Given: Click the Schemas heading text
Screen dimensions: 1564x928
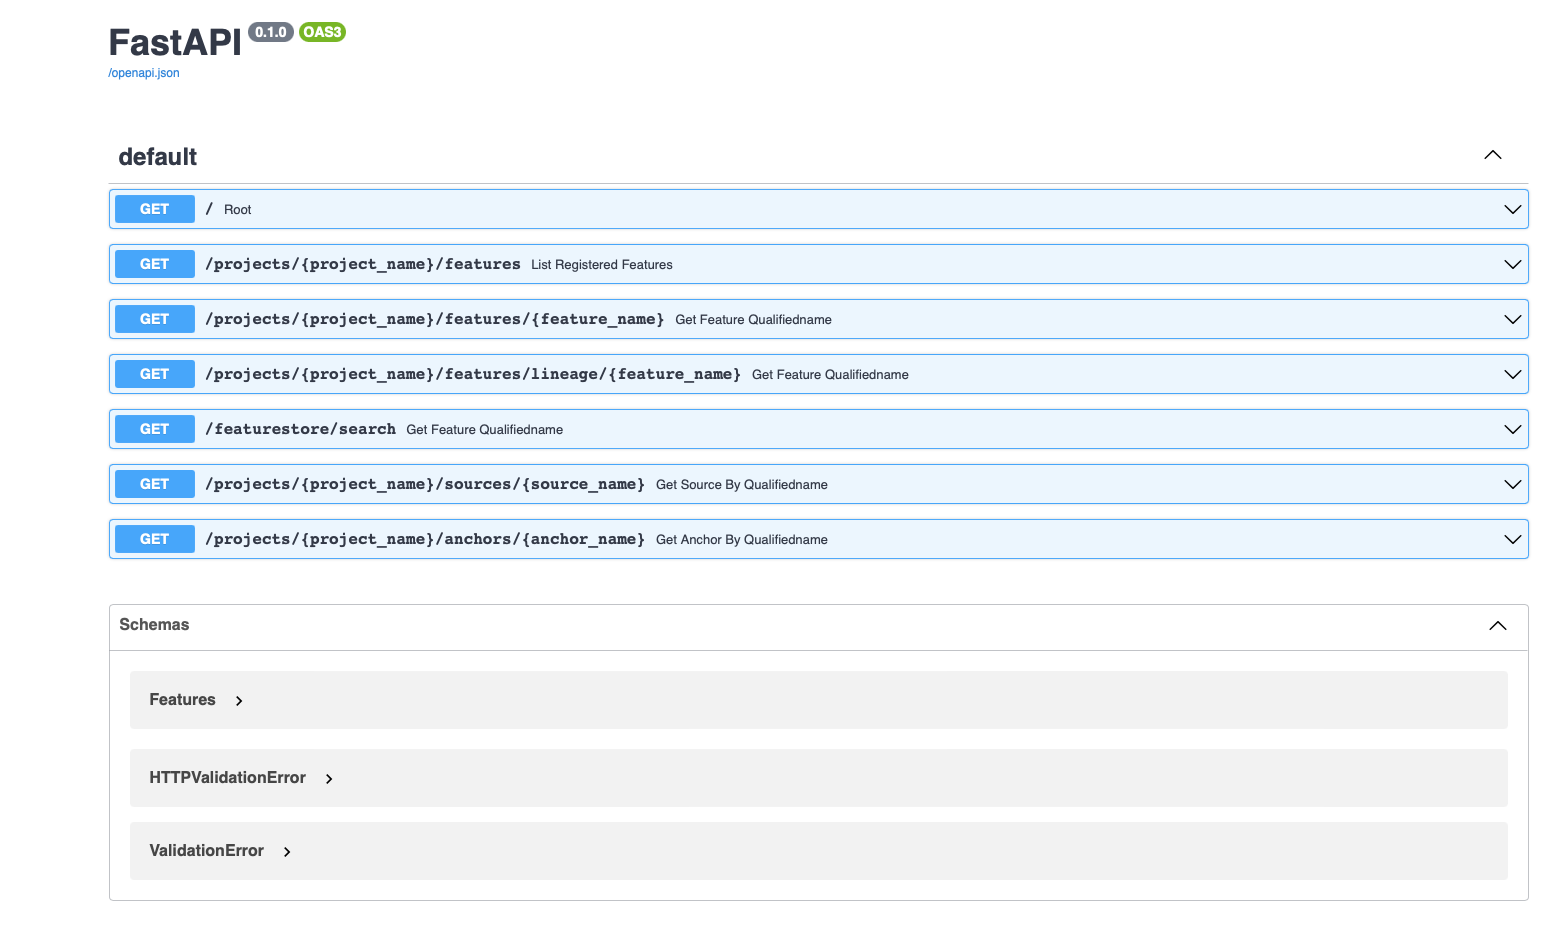Looking at the screenshot, I should [154, 624].
